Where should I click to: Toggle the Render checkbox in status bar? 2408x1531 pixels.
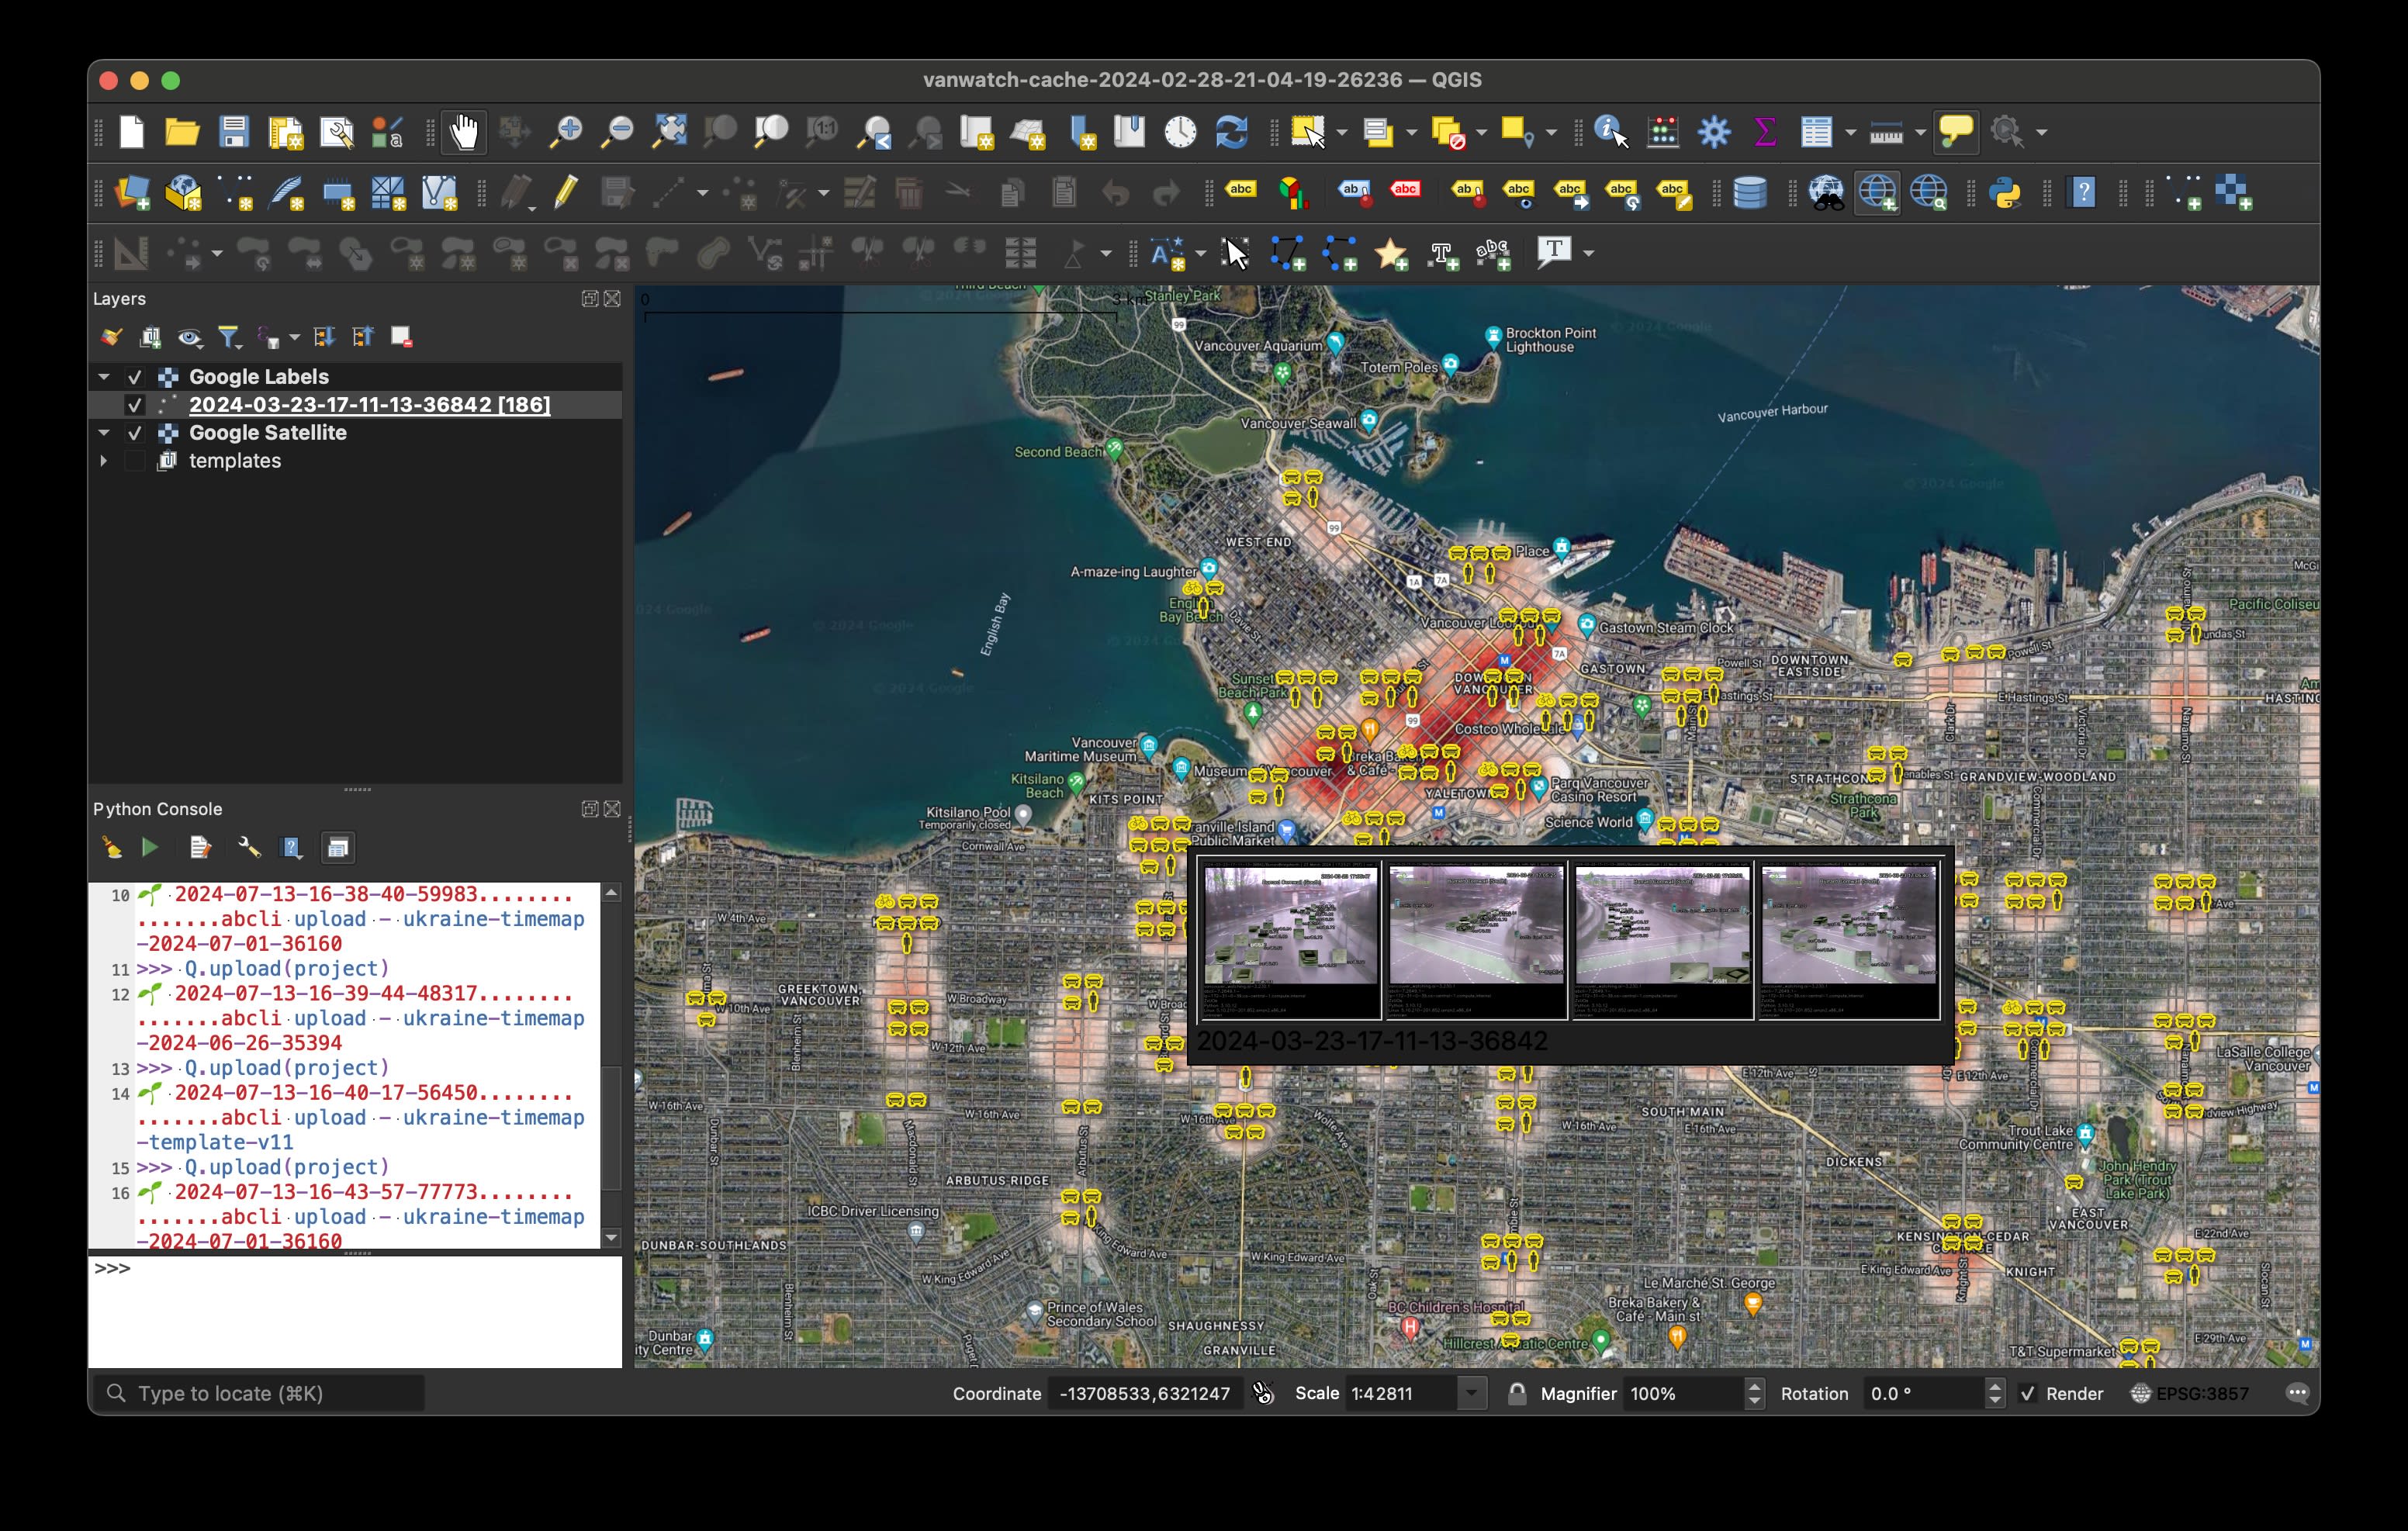click(x=2027, y=1393)
